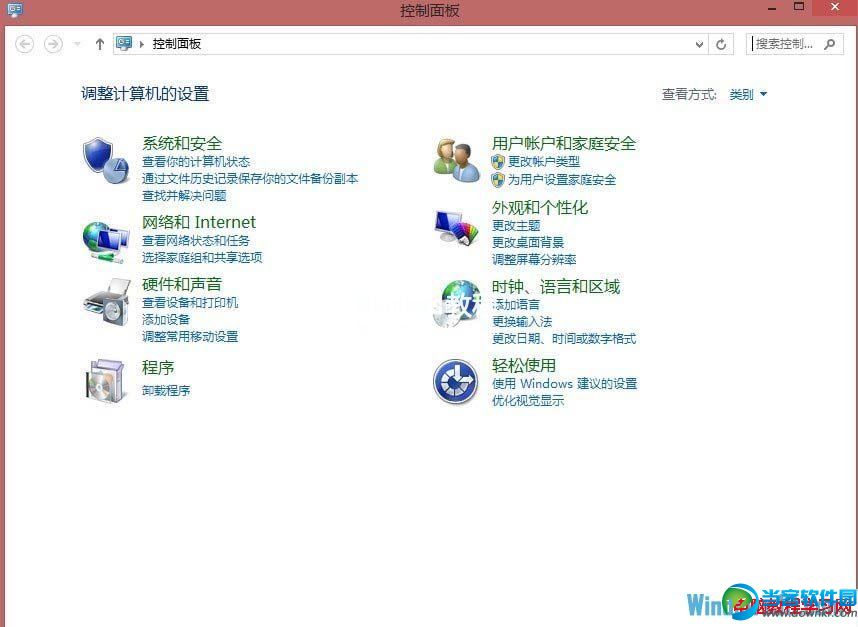The image size is (858, 627).
Task: Open the Hardware and Sound printer icon
Action: [107, 303]
